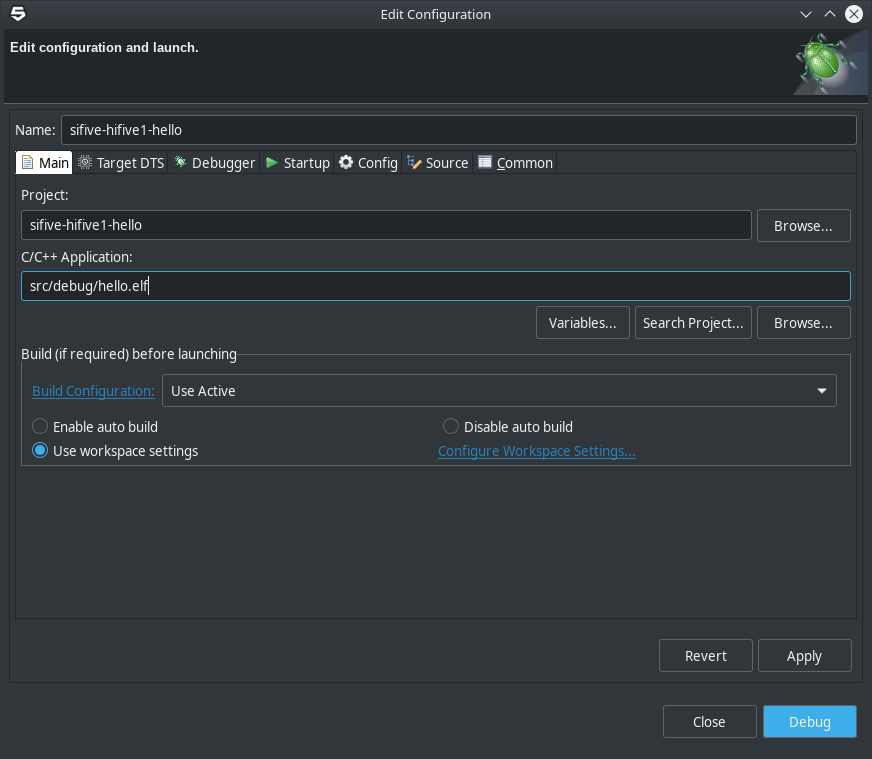Open Configure Workspace Settings link
872x759 pixels.
click(536, 451)
